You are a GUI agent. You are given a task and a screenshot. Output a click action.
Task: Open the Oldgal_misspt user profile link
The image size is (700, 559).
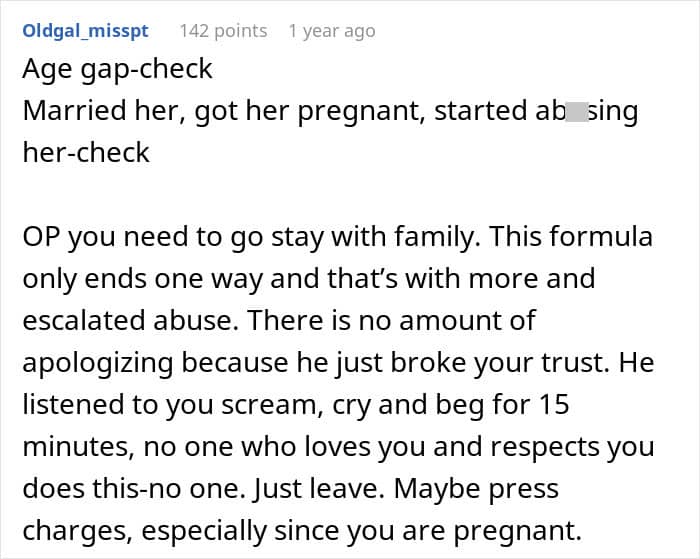[x=85, y=31]
